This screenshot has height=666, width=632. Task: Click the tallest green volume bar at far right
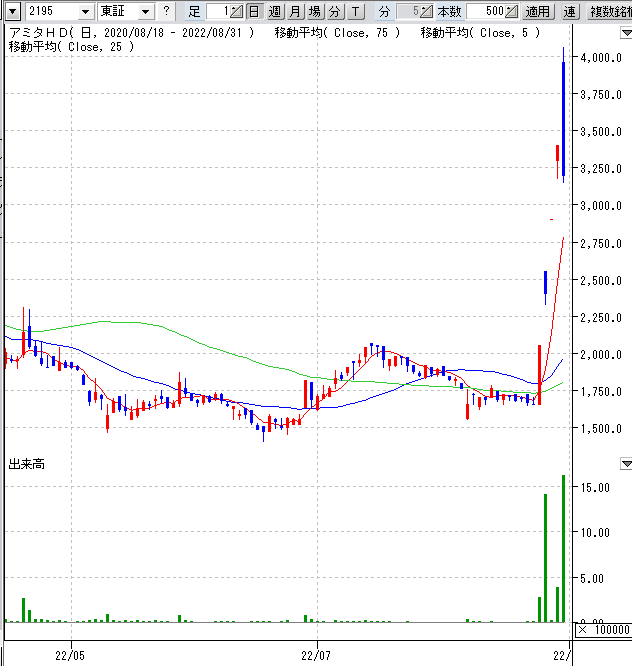[564, 548]
